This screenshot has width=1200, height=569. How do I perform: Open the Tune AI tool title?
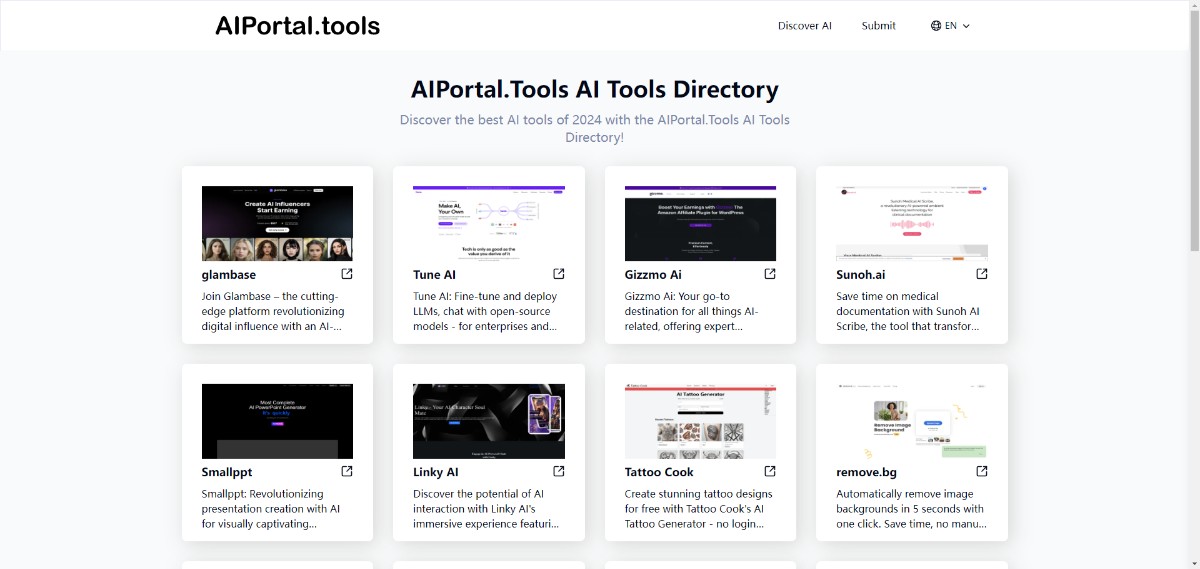435,275
